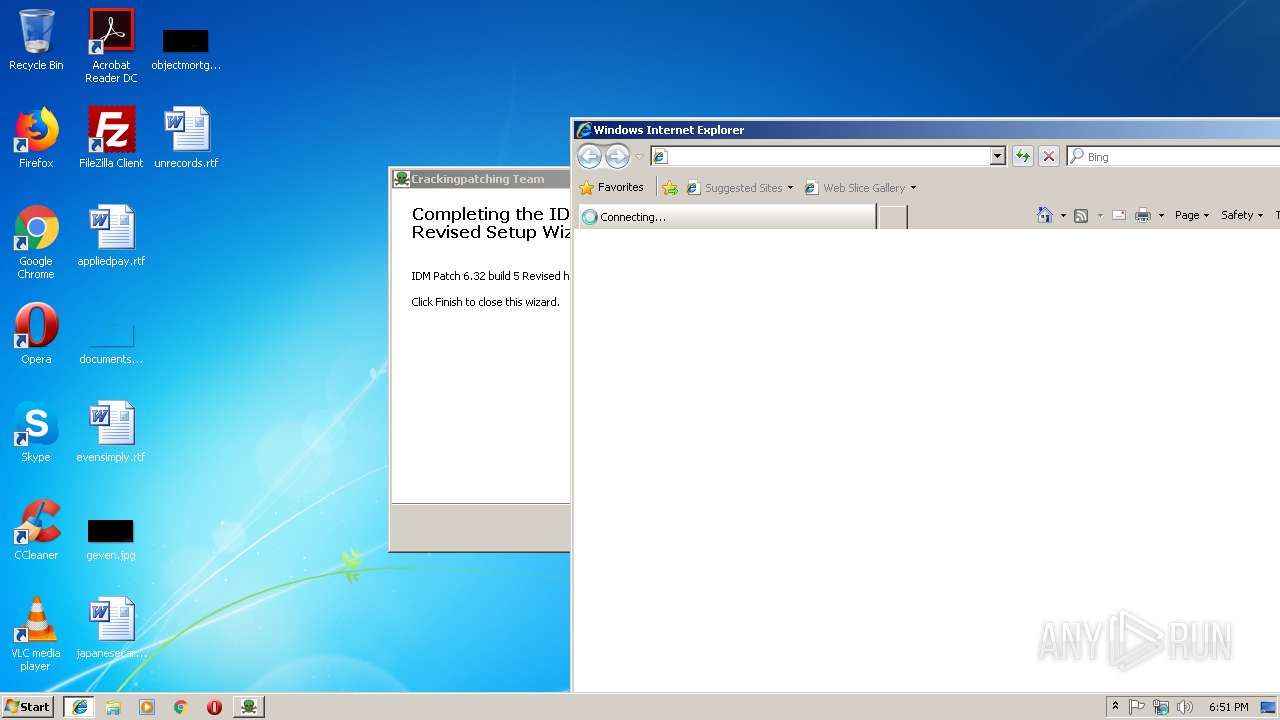Open the volume control in system tray

point(1185,707)
